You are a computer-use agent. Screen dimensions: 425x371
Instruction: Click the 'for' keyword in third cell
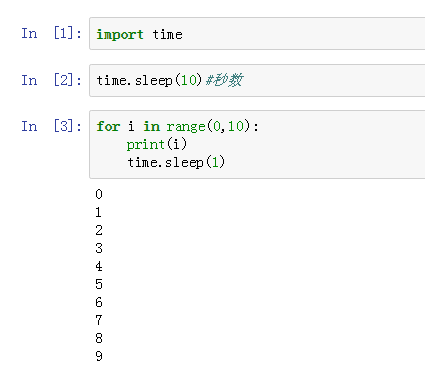point(108,126)
